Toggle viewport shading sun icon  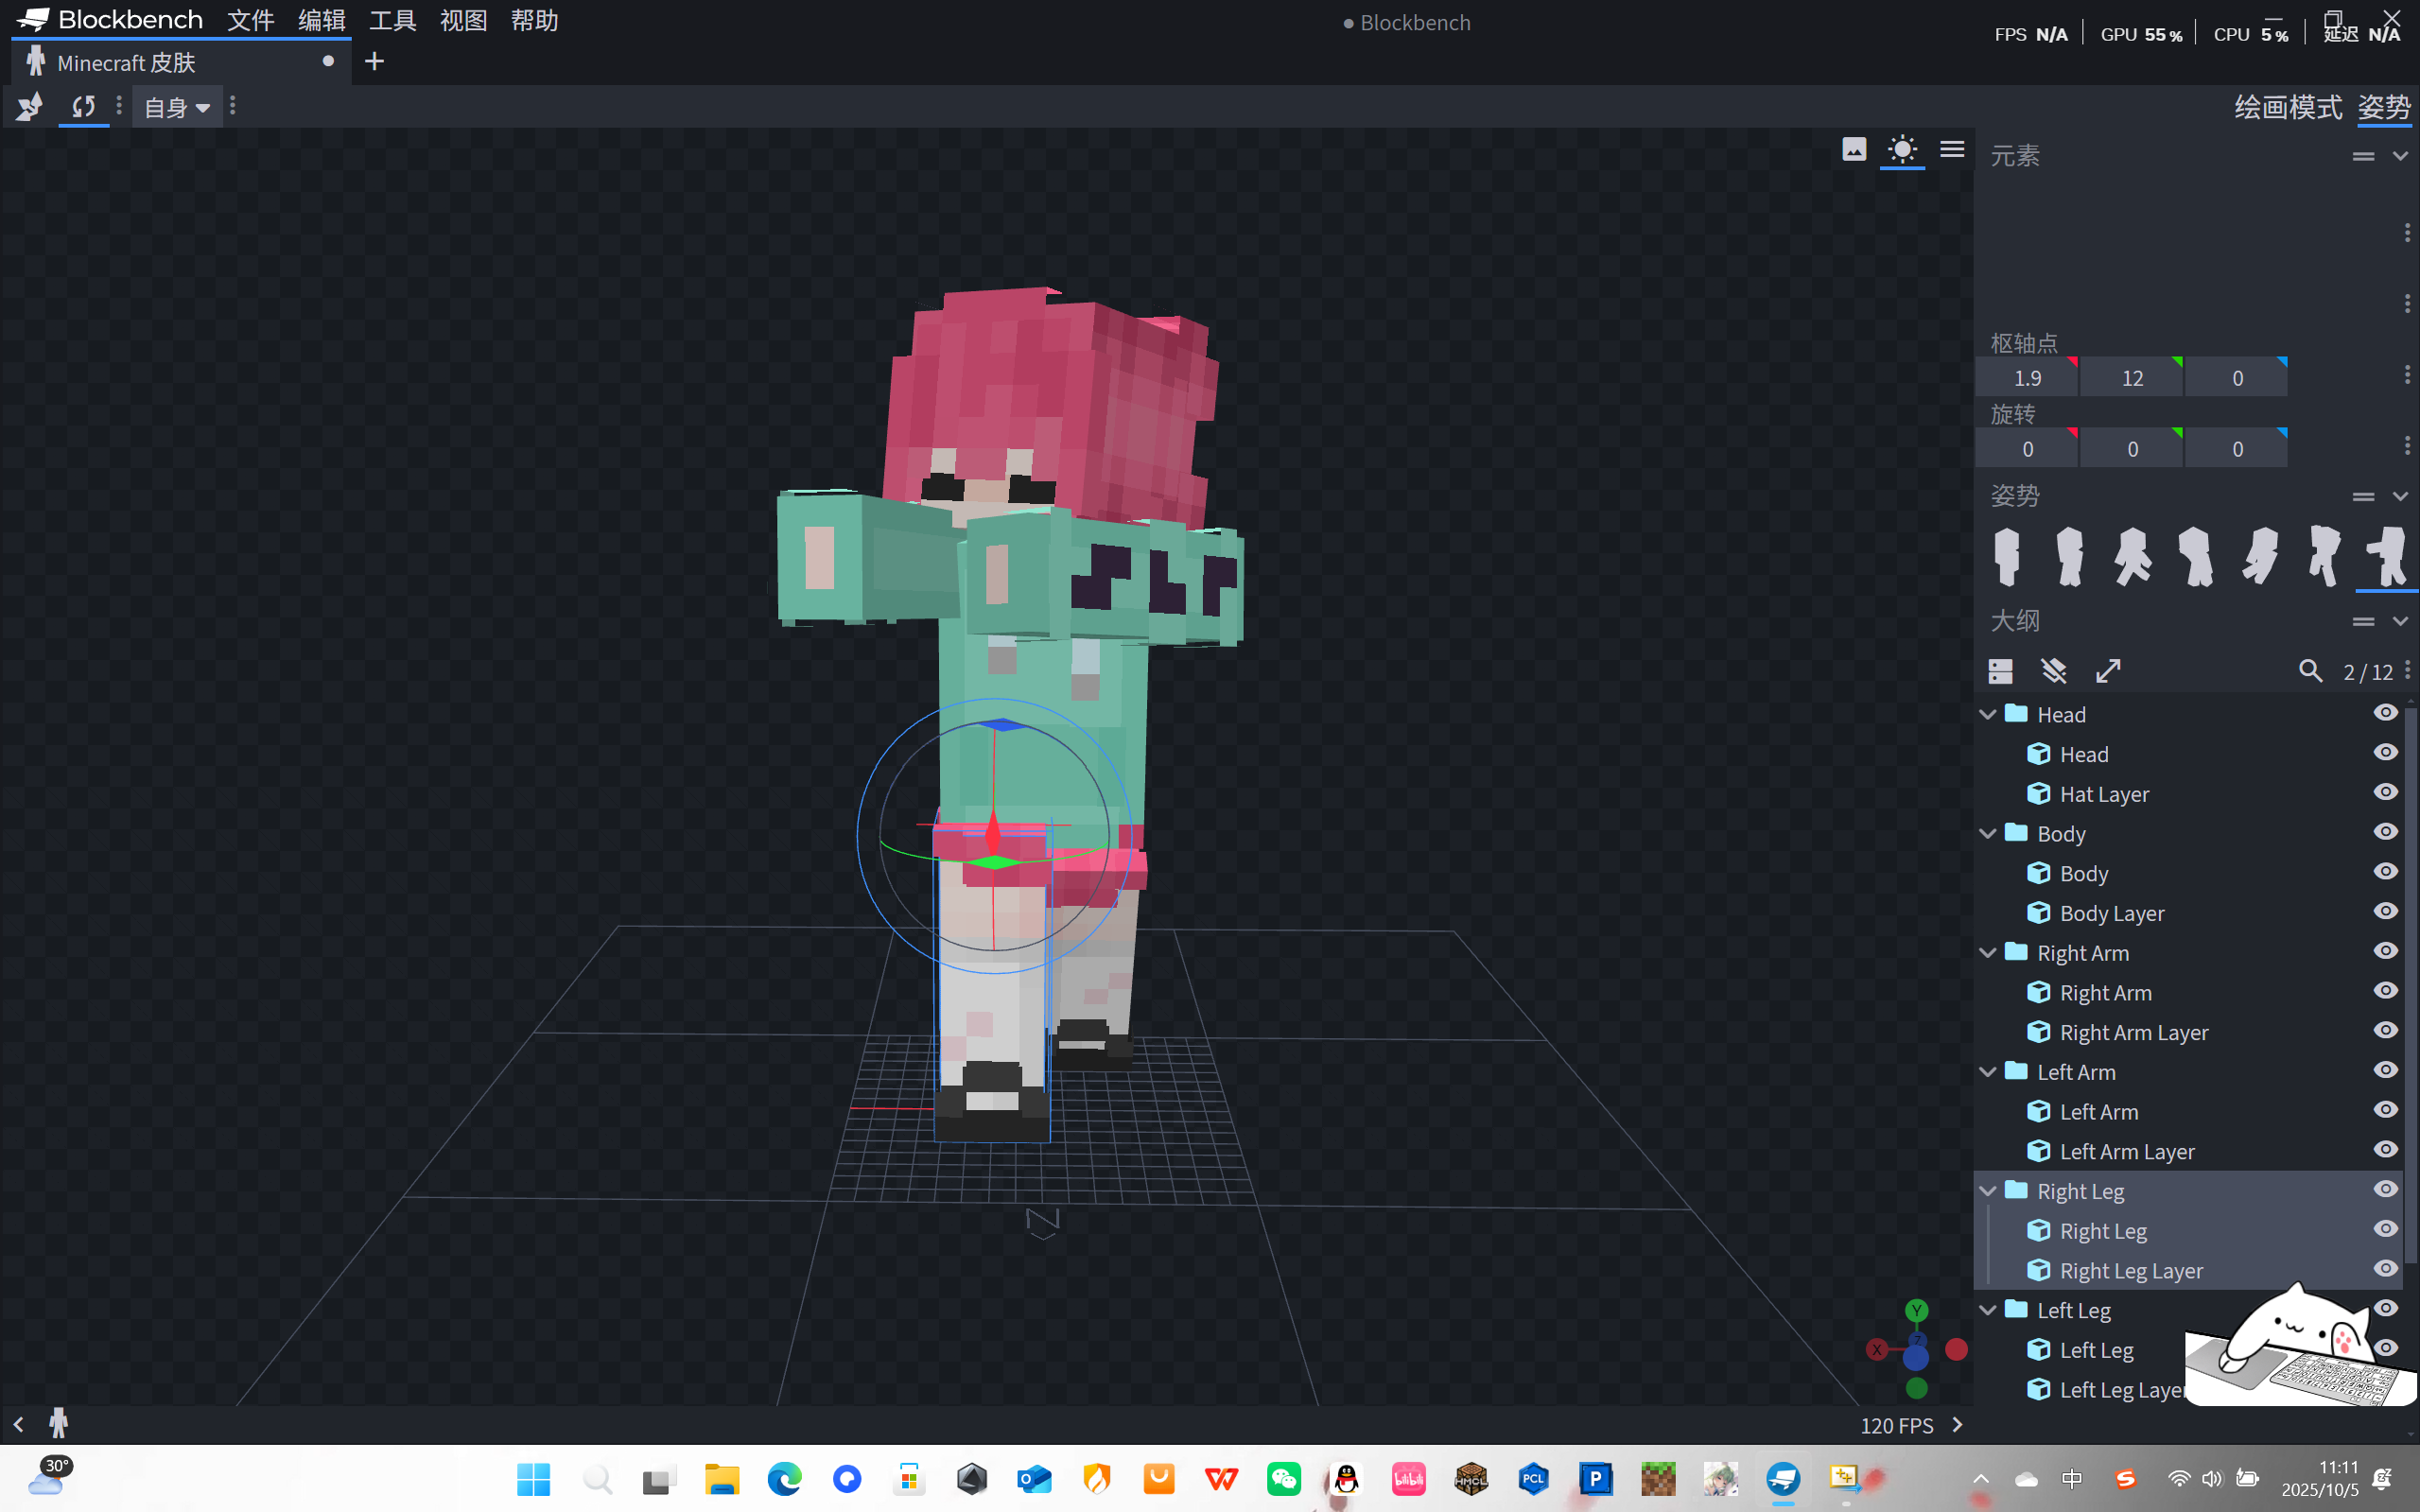point(1902,150)
